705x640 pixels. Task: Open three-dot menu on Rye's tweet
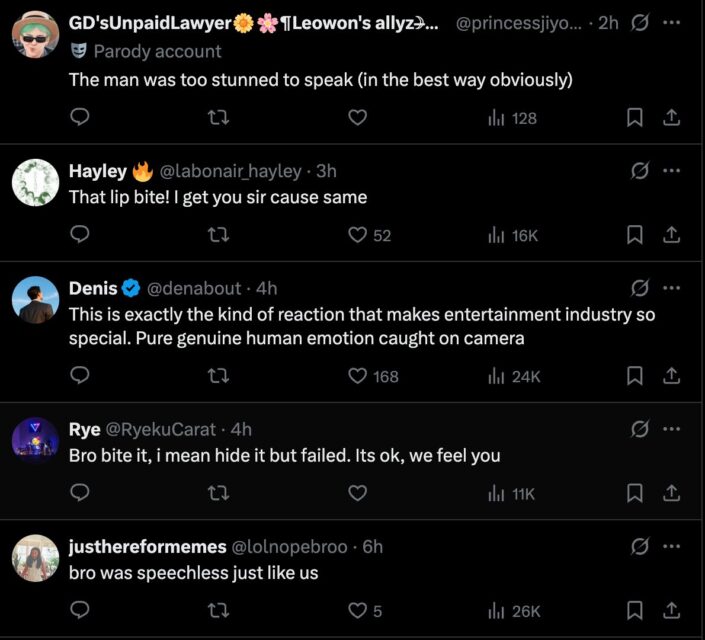(x=672, y=429)
